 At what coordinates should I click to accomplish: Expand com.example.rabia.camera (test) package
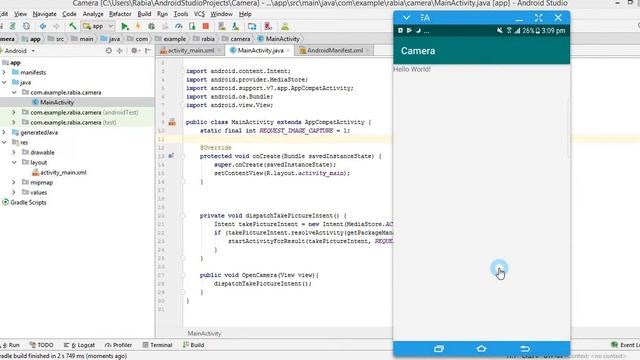[x=14, y=122]
